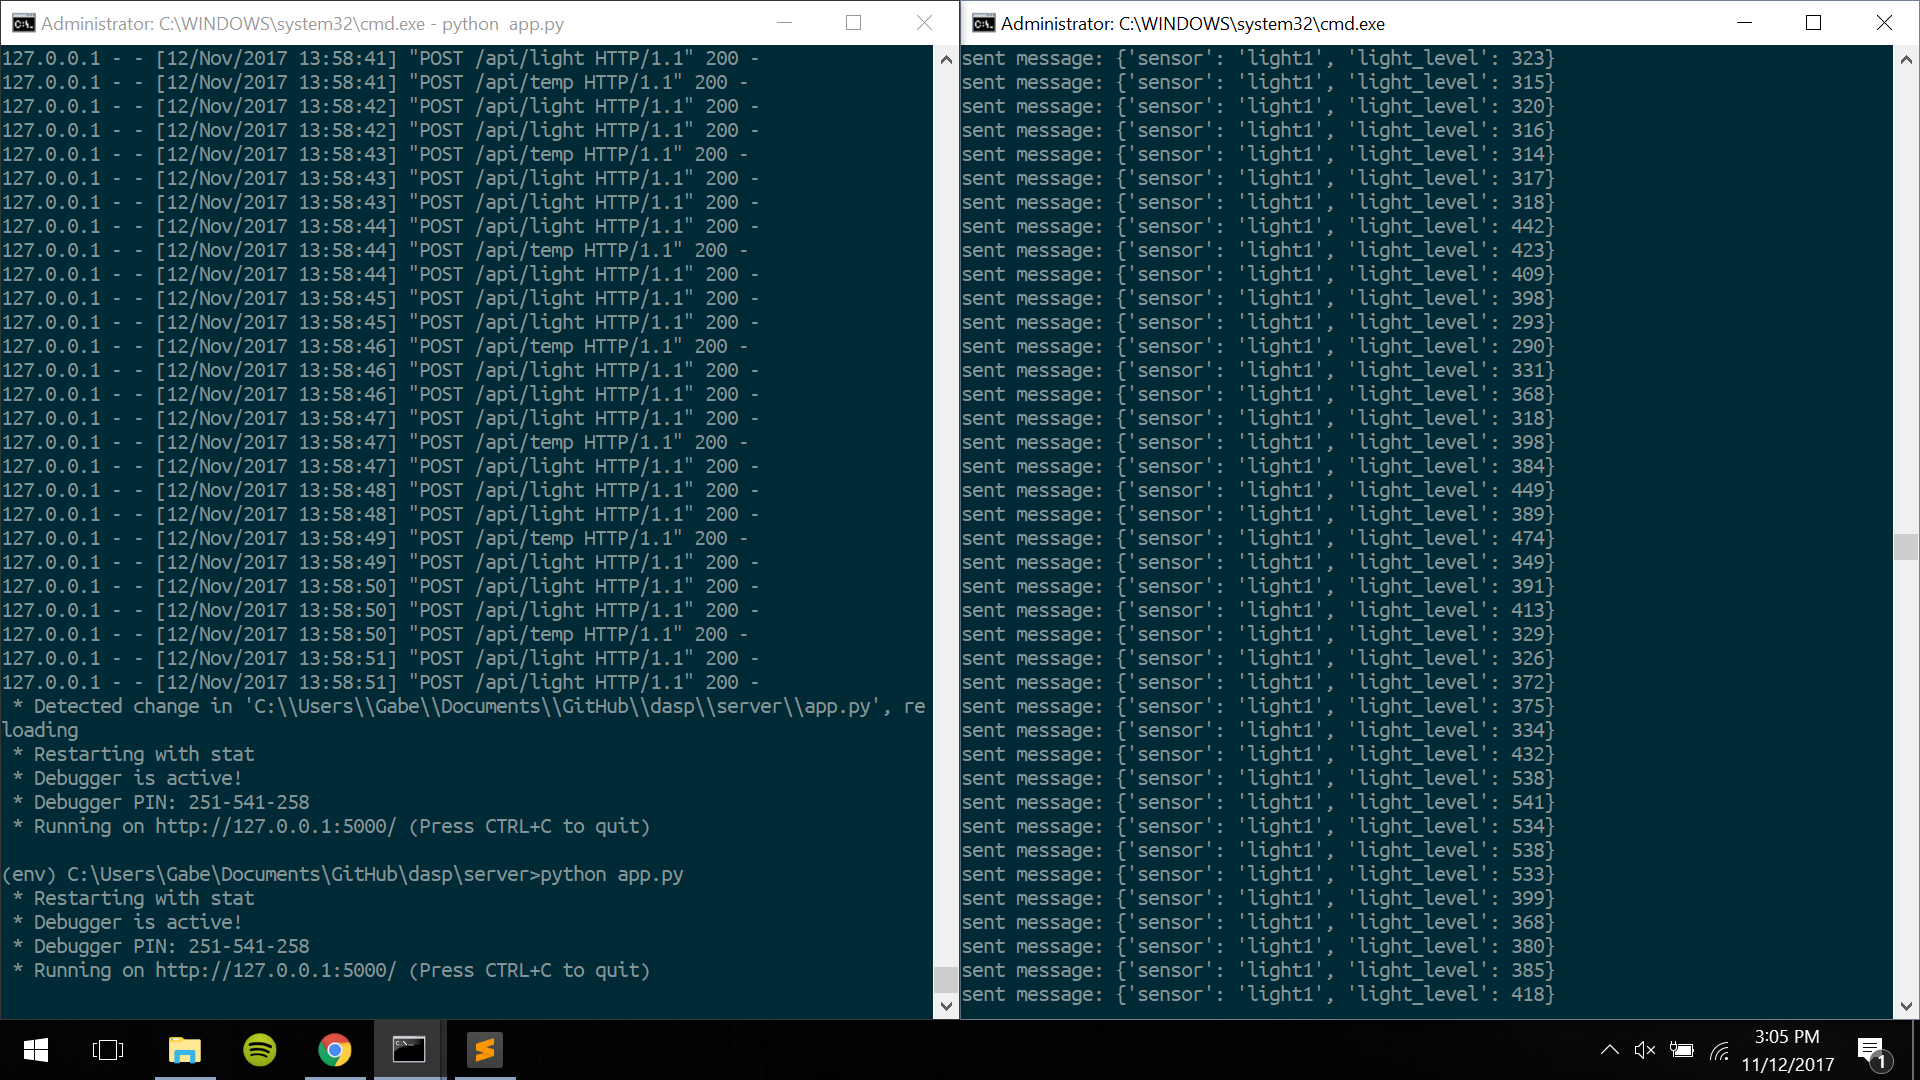This screenshot has height=1080, width=1920.
Task: Open the Action Center notifications
Action: [x=1872, y=1050]
